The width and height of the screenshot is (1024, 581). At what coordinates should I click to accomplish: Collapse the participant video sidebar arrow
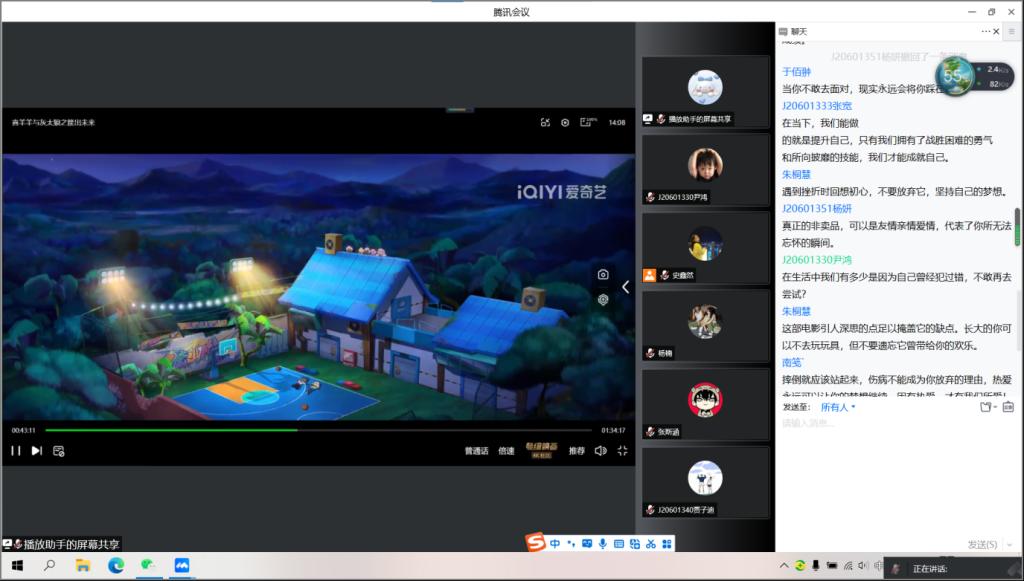pyautogui.click(x=626, y=287)
